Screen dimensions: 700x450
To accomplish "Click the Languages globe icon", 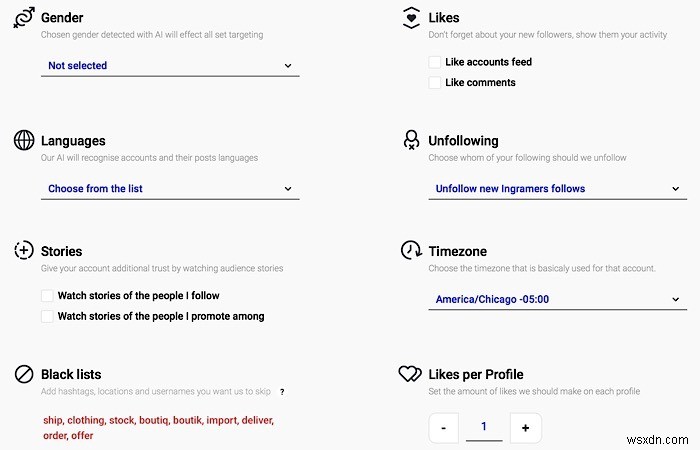I will [24, 141].
